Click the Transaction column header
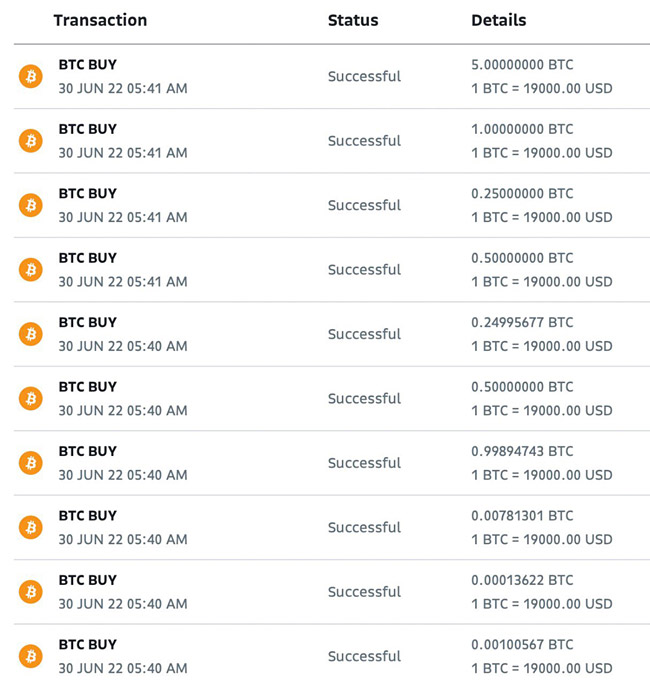This screenshot has width=650, height=685. point(100,21)
